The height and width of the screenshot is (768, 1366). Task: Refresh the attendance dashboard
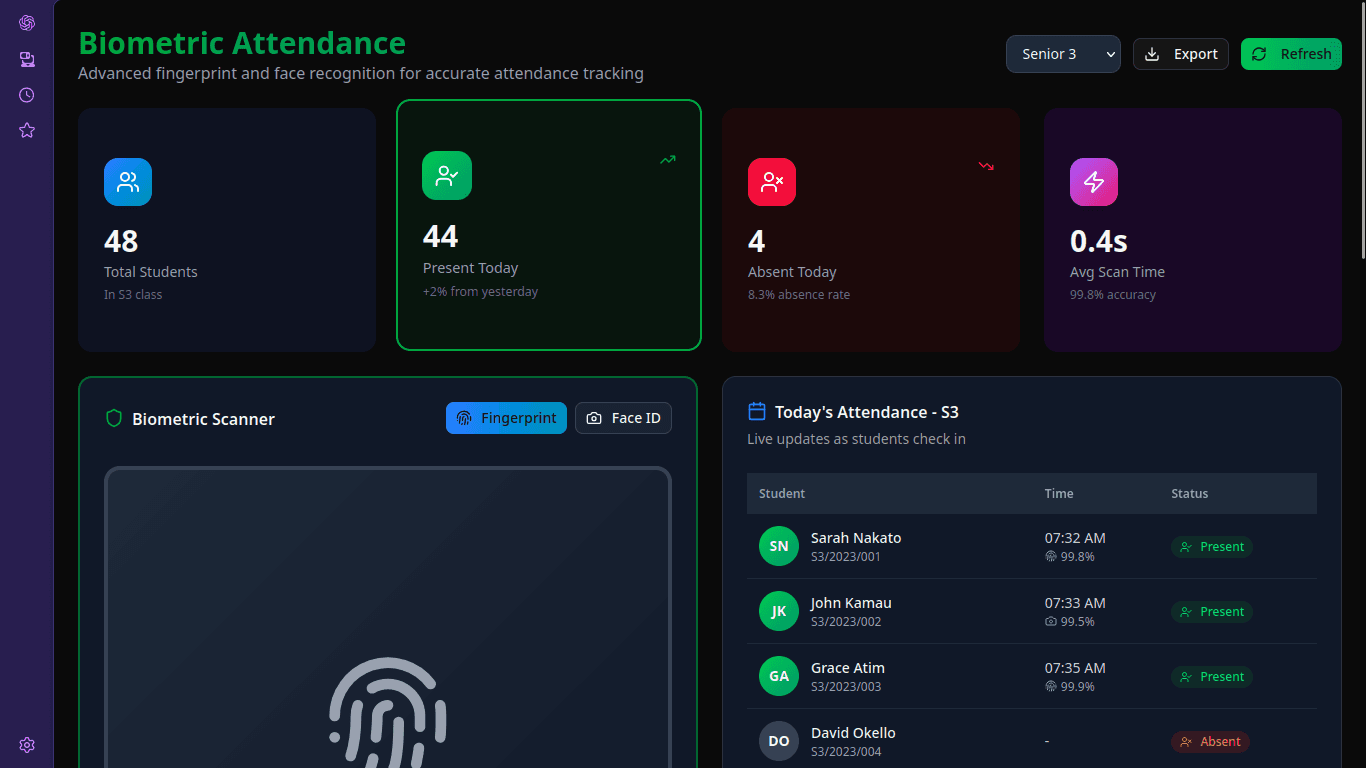1291,54
